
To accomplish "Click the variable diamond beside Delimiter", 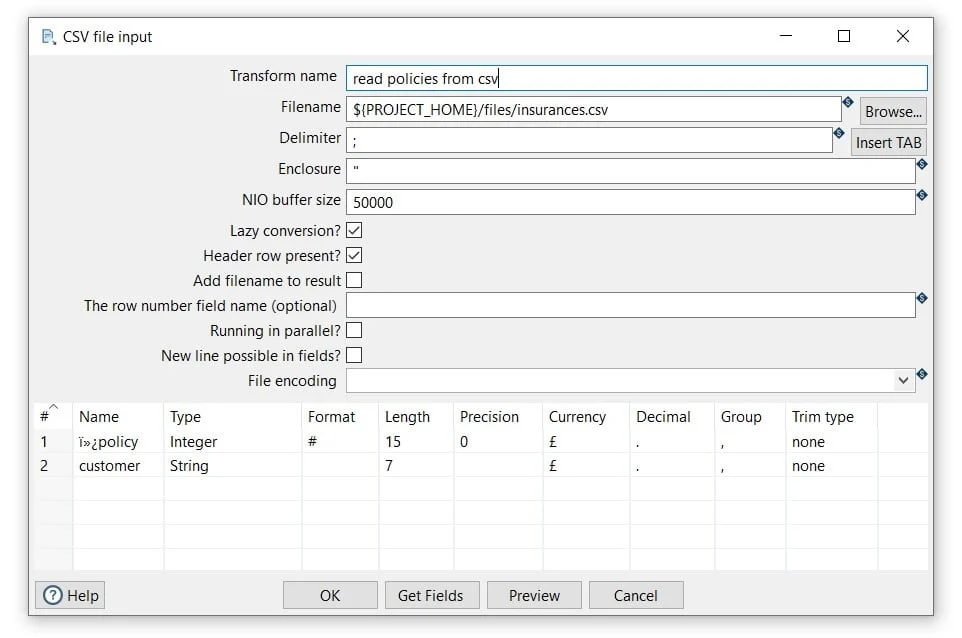I will point(840,131).
